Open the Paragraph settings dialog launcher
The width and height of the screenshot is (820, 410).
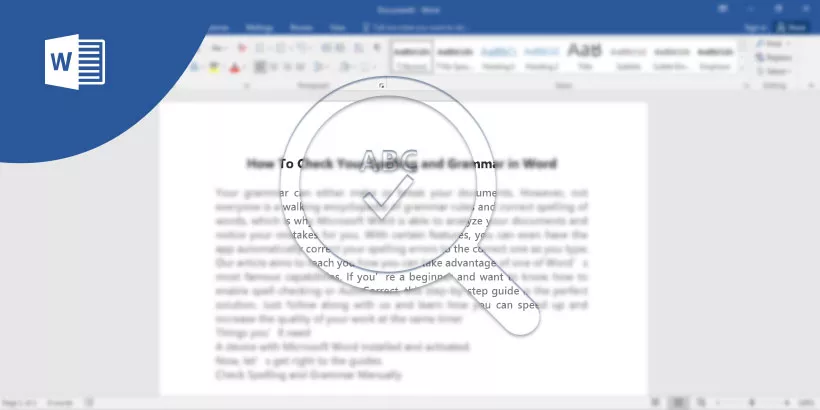click(x=382, y=86)
